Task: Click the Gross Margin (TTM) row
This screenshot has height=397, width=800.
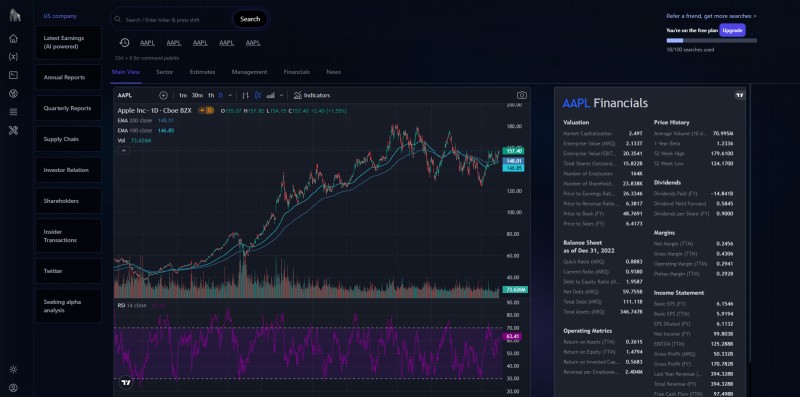Action: [694, 254]
